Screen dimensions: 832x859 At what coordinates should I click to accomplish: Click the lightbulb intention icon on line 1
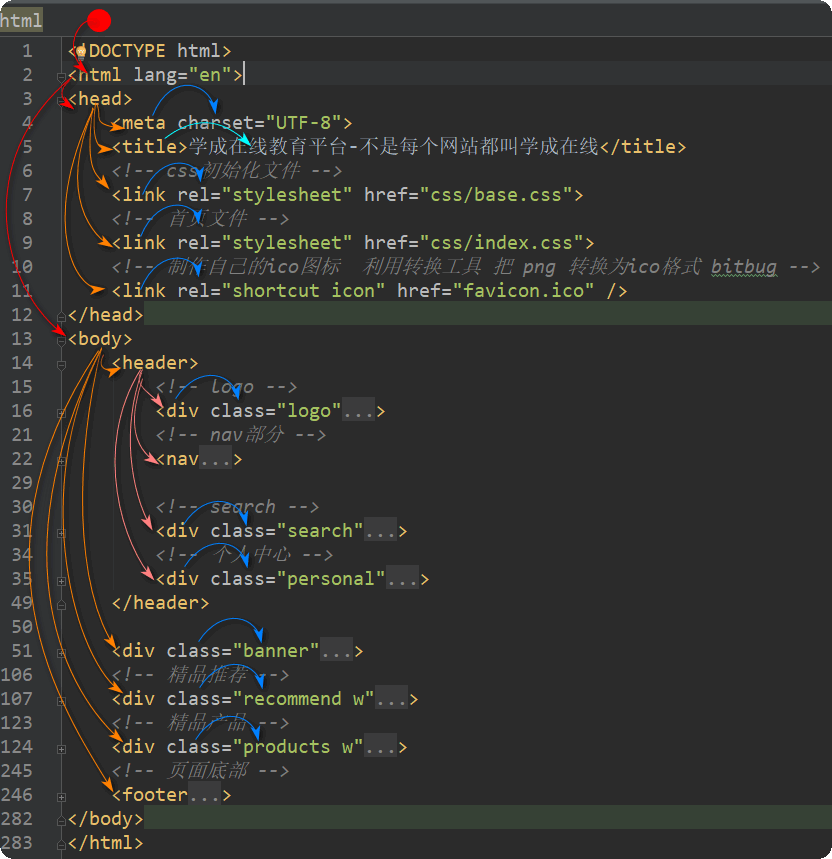[x=81, y=52]
